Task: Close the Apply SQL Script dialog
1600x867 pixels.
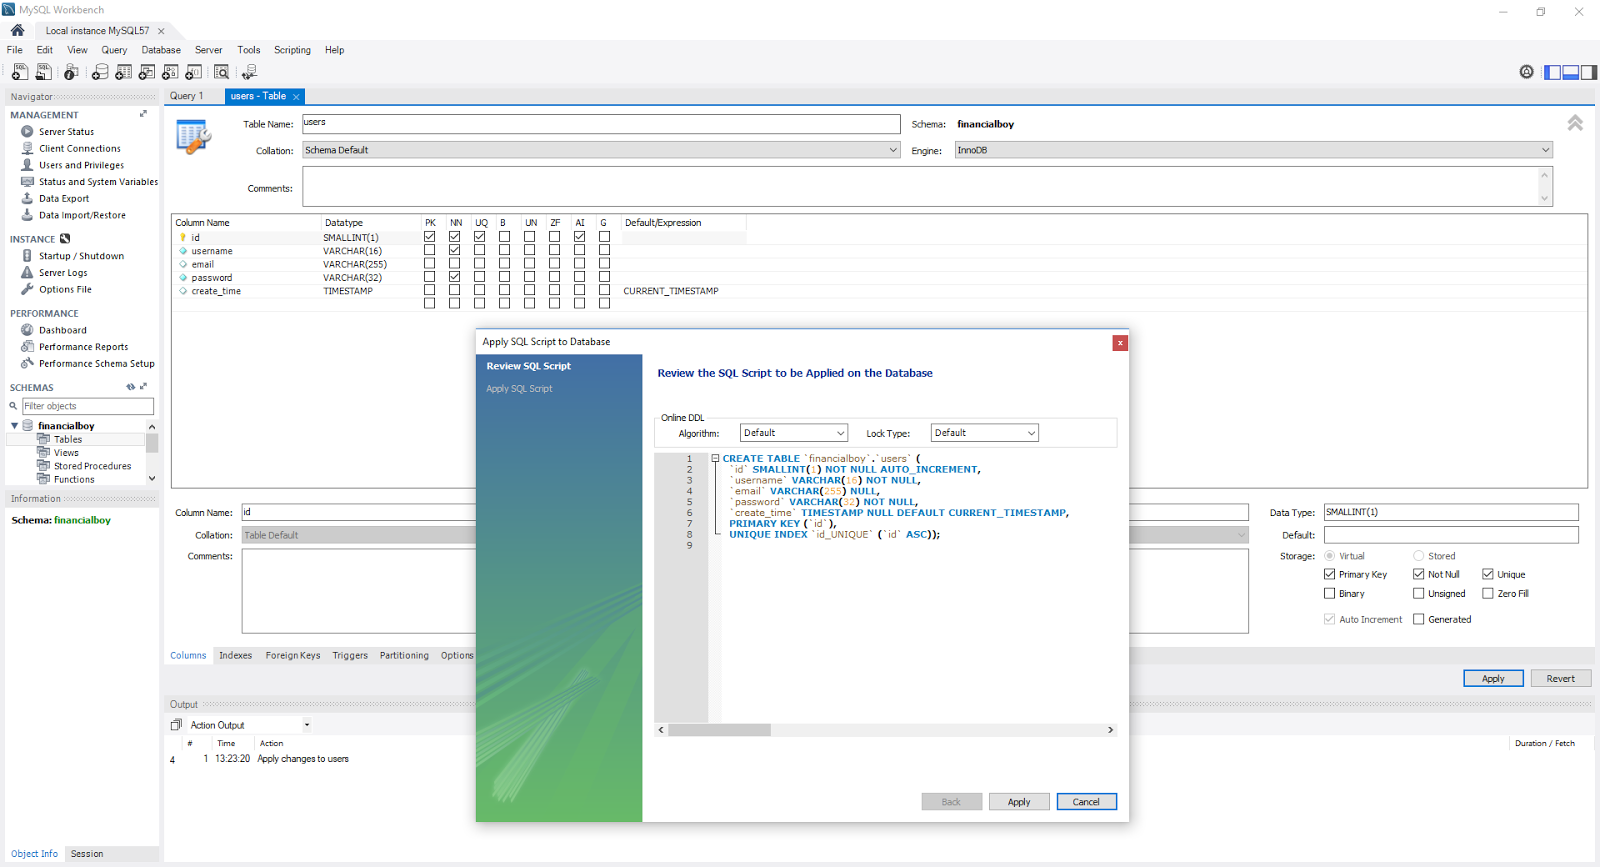Action: coord(1120,343)
